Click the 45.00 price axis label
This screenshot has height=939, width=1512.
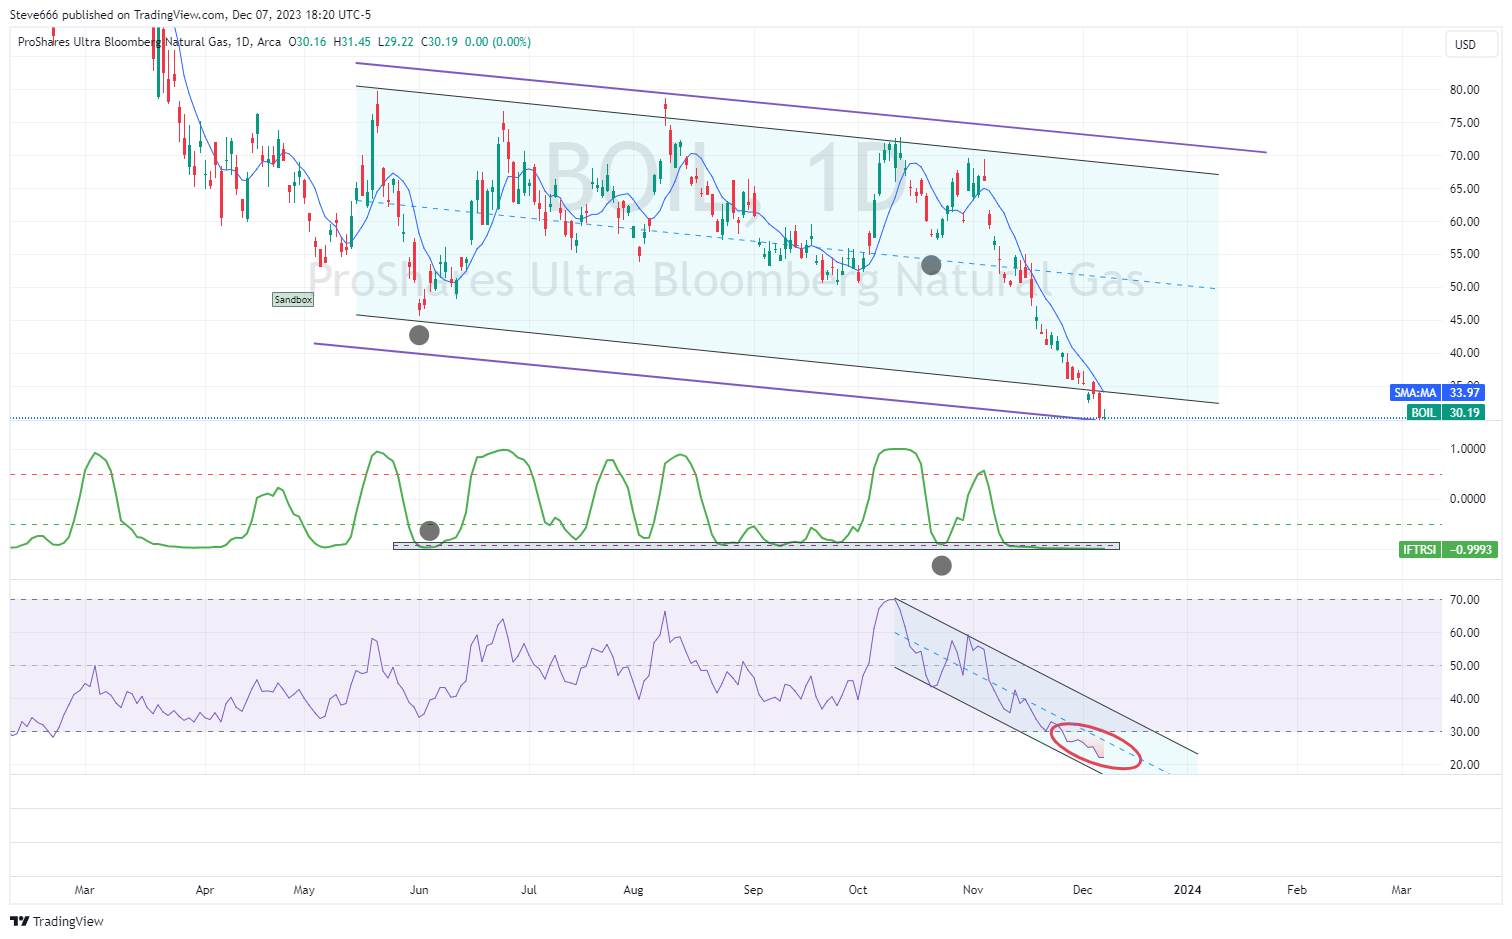[1465, 320]
